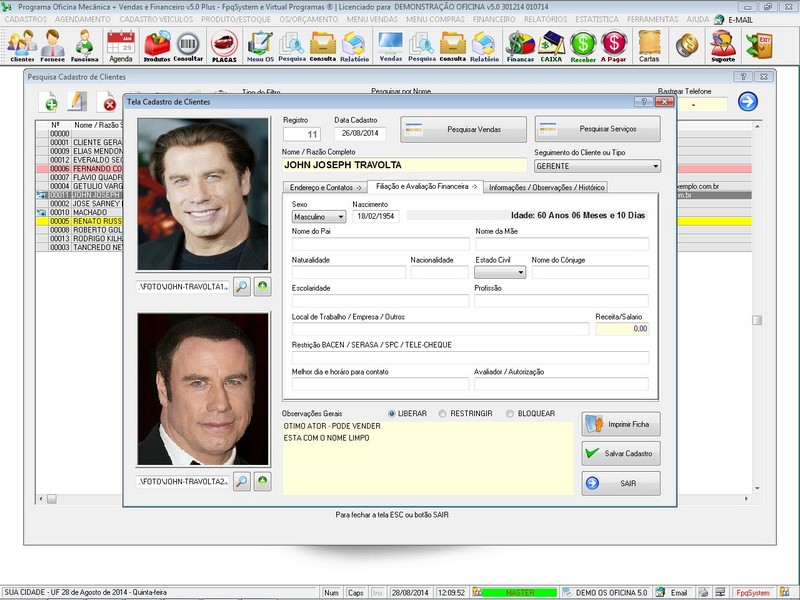Click magnifier icon beside first photo path
This screenshot has height=600, width=800.
[242, 288]
